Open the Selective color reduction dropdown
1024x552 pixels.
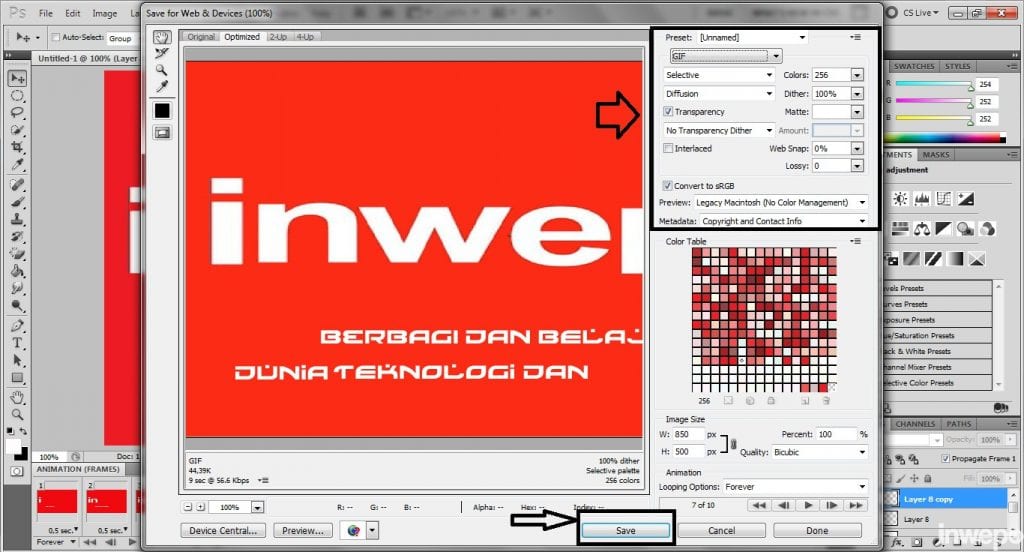coord(719,75)
